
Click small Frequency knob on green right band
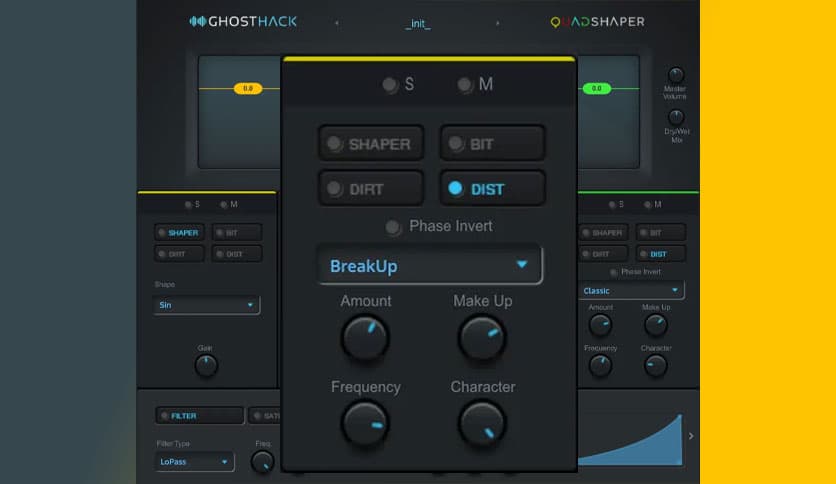coord(600,366)
